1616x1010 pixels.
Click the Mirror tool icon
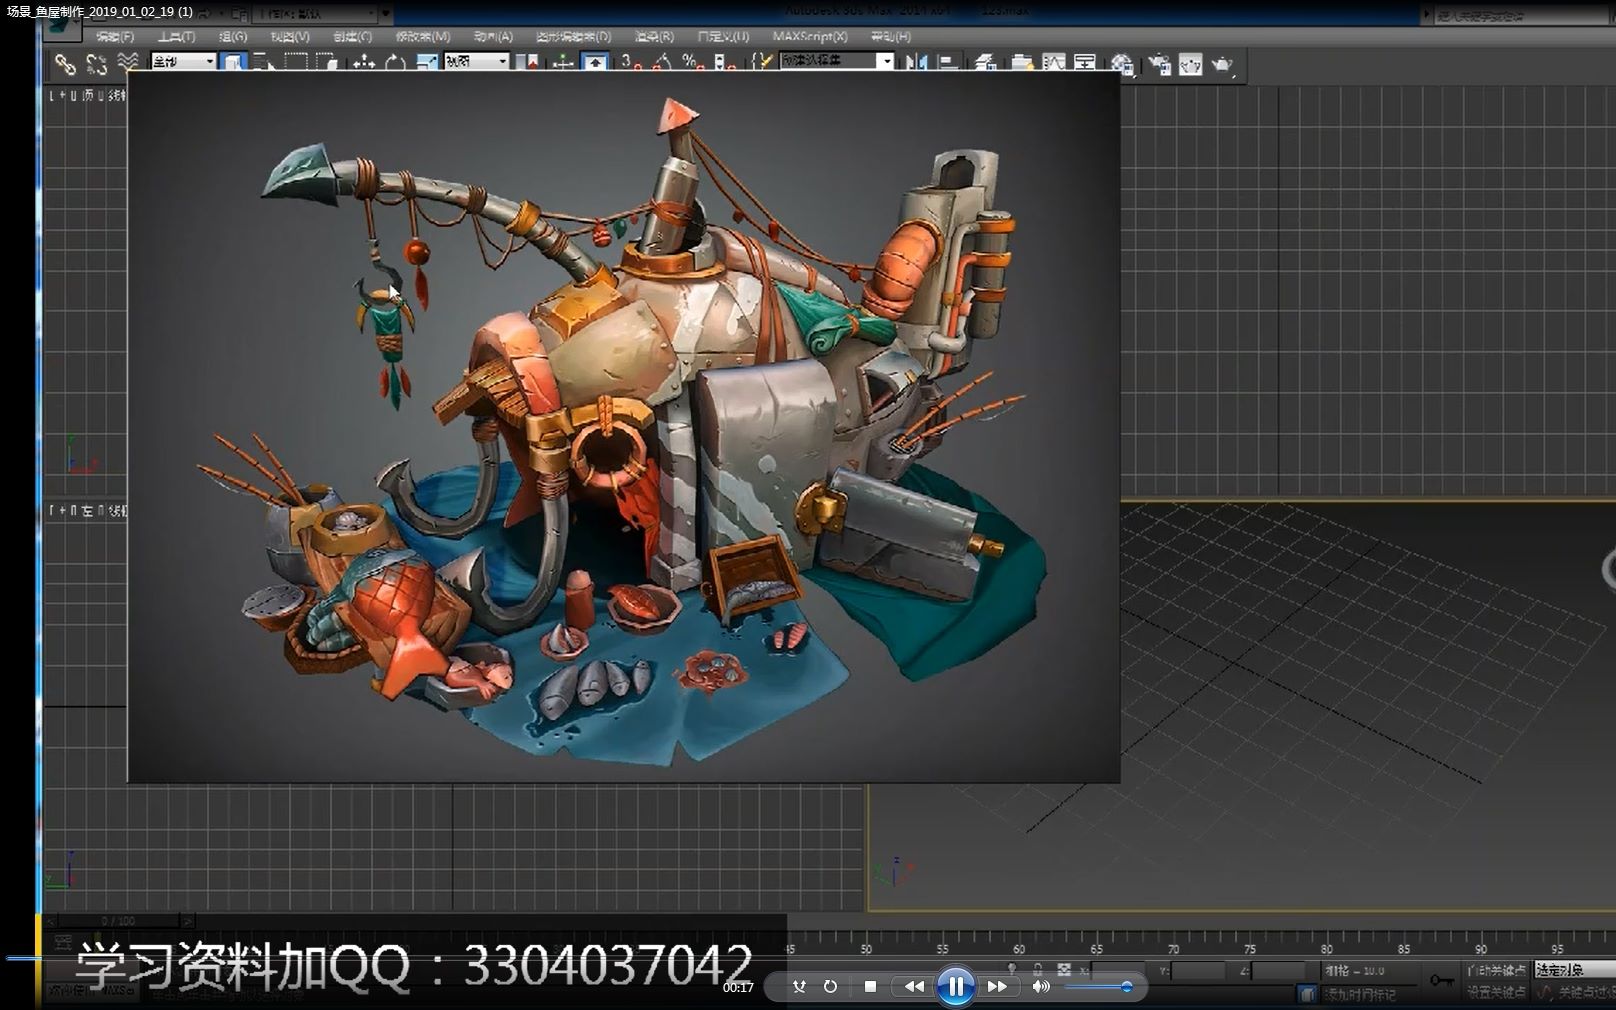pyautogui.click(x=915, y=63)
